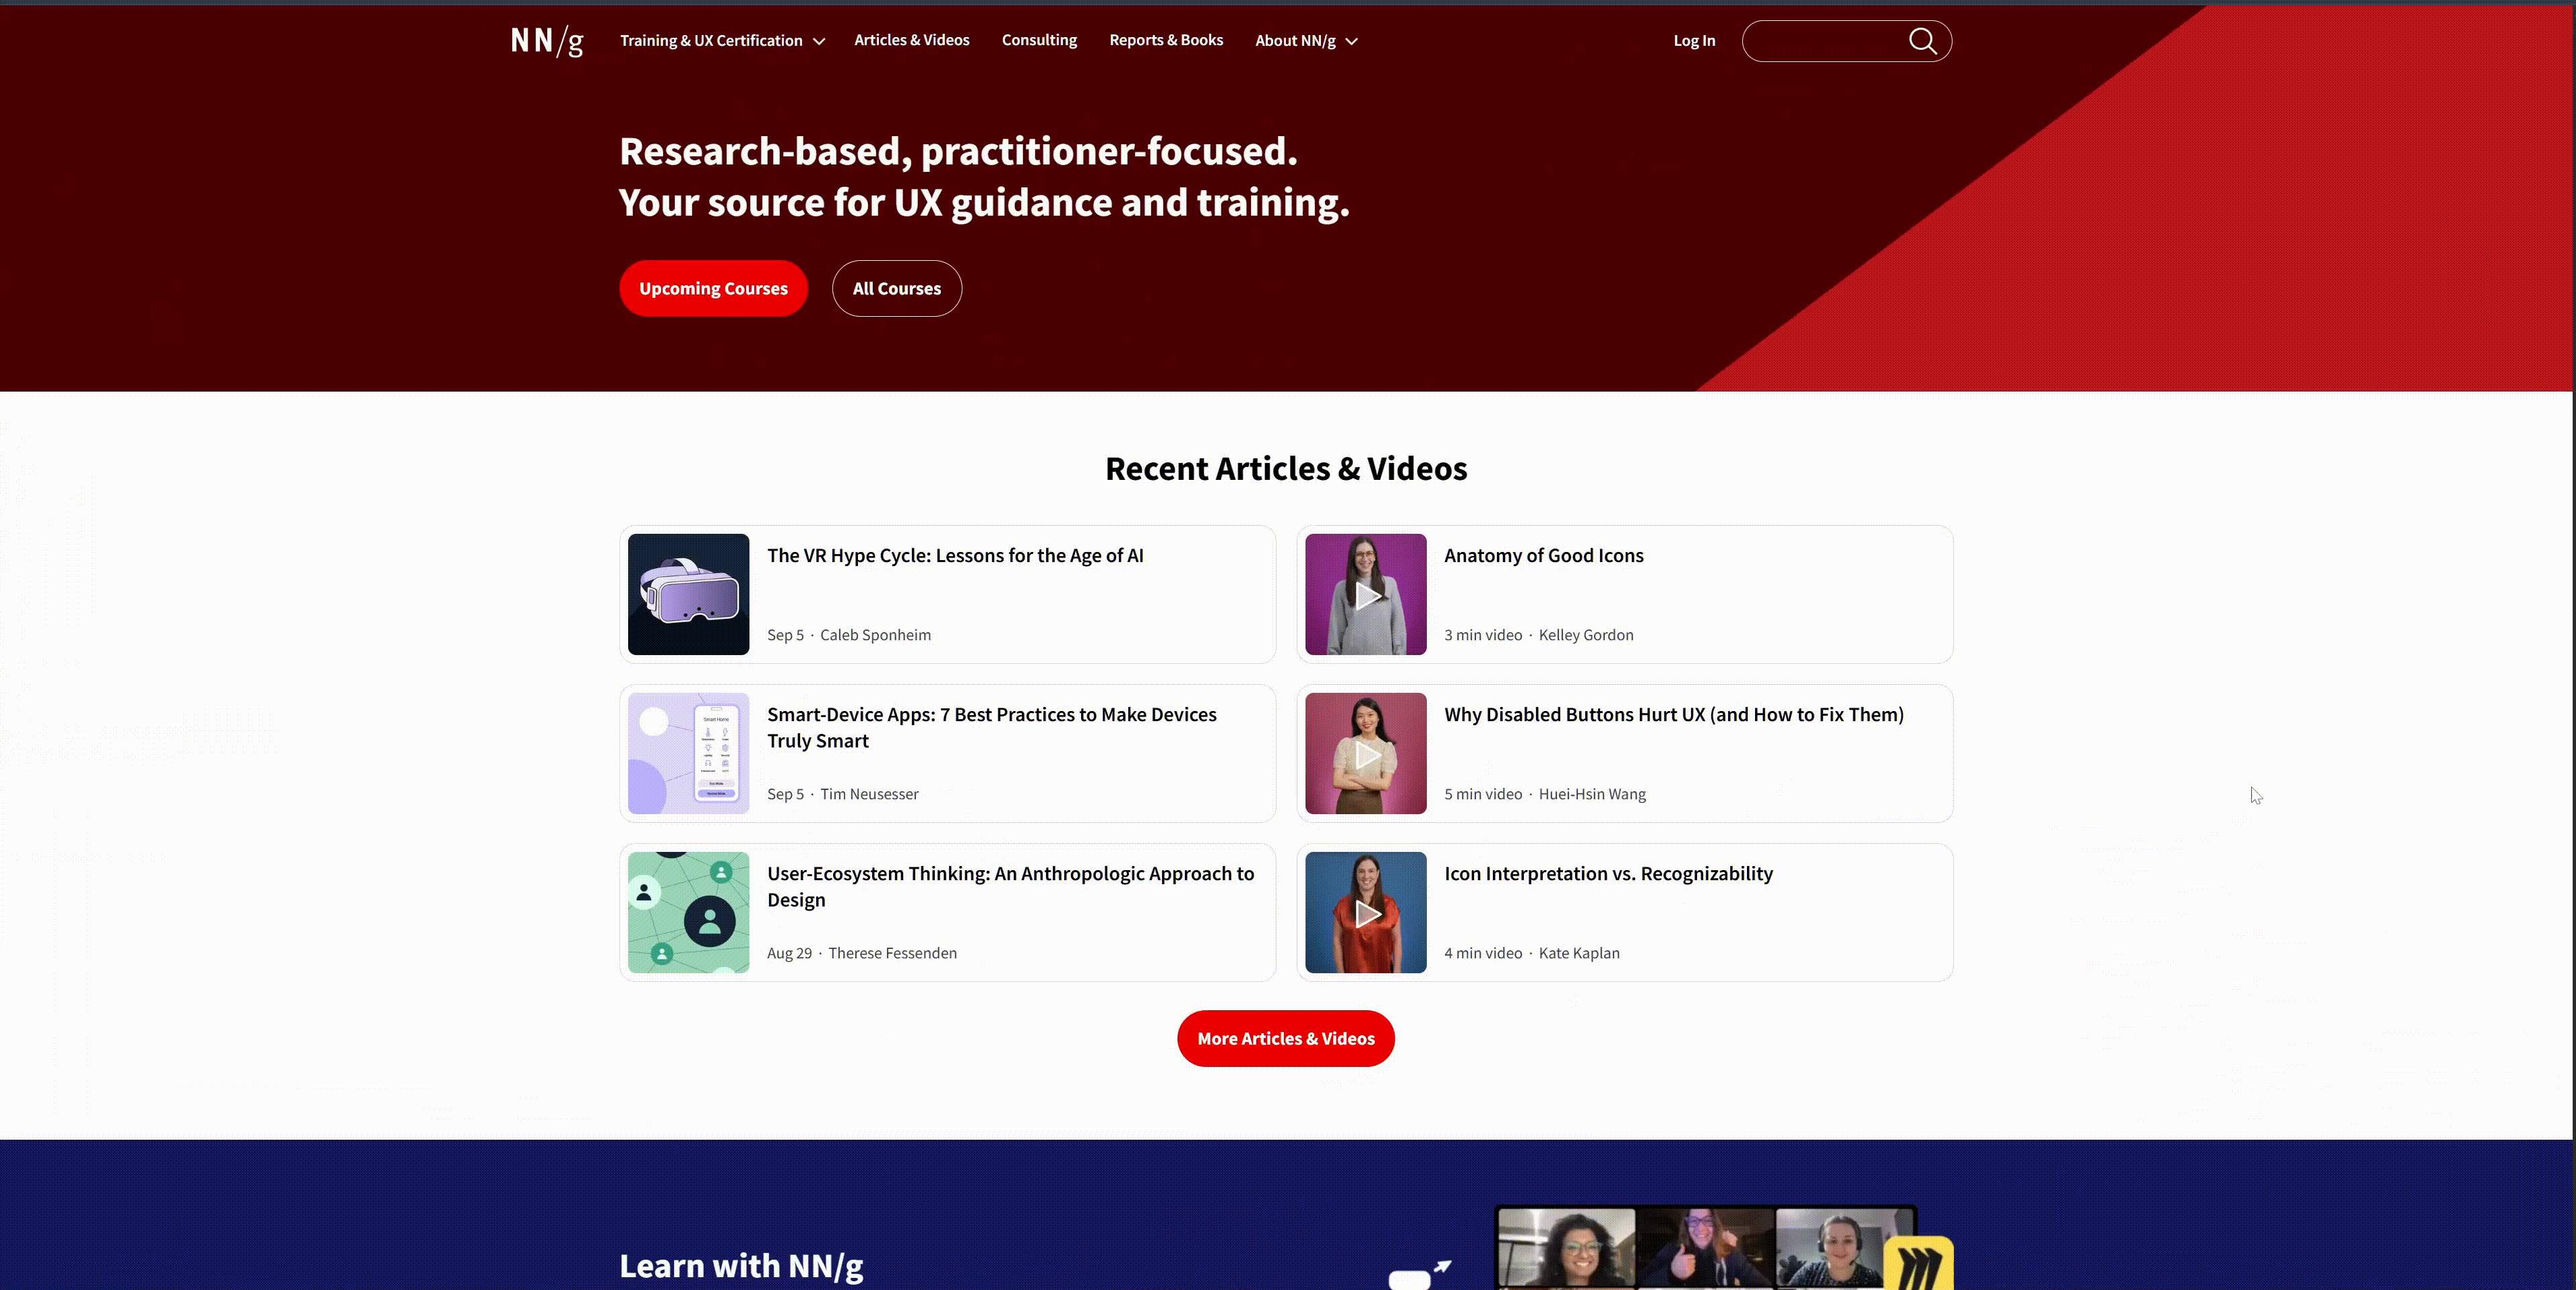Open The VR Hype Cycle article title
Screen dimensions: 2576x1290
point(955,556)
